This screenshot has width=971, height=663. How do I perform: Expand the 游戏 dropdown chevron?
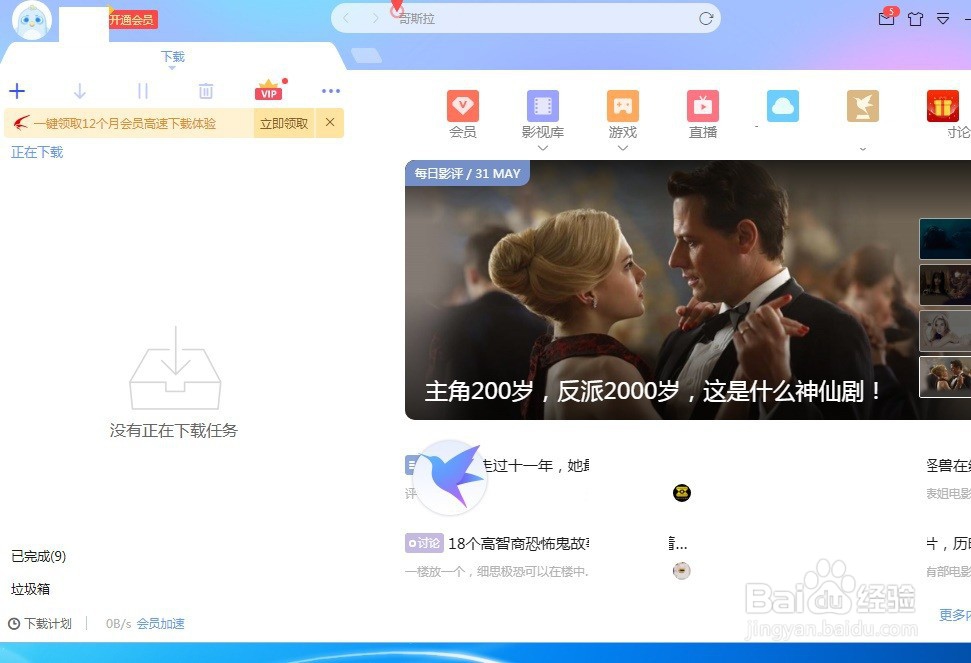click(623, 148)
